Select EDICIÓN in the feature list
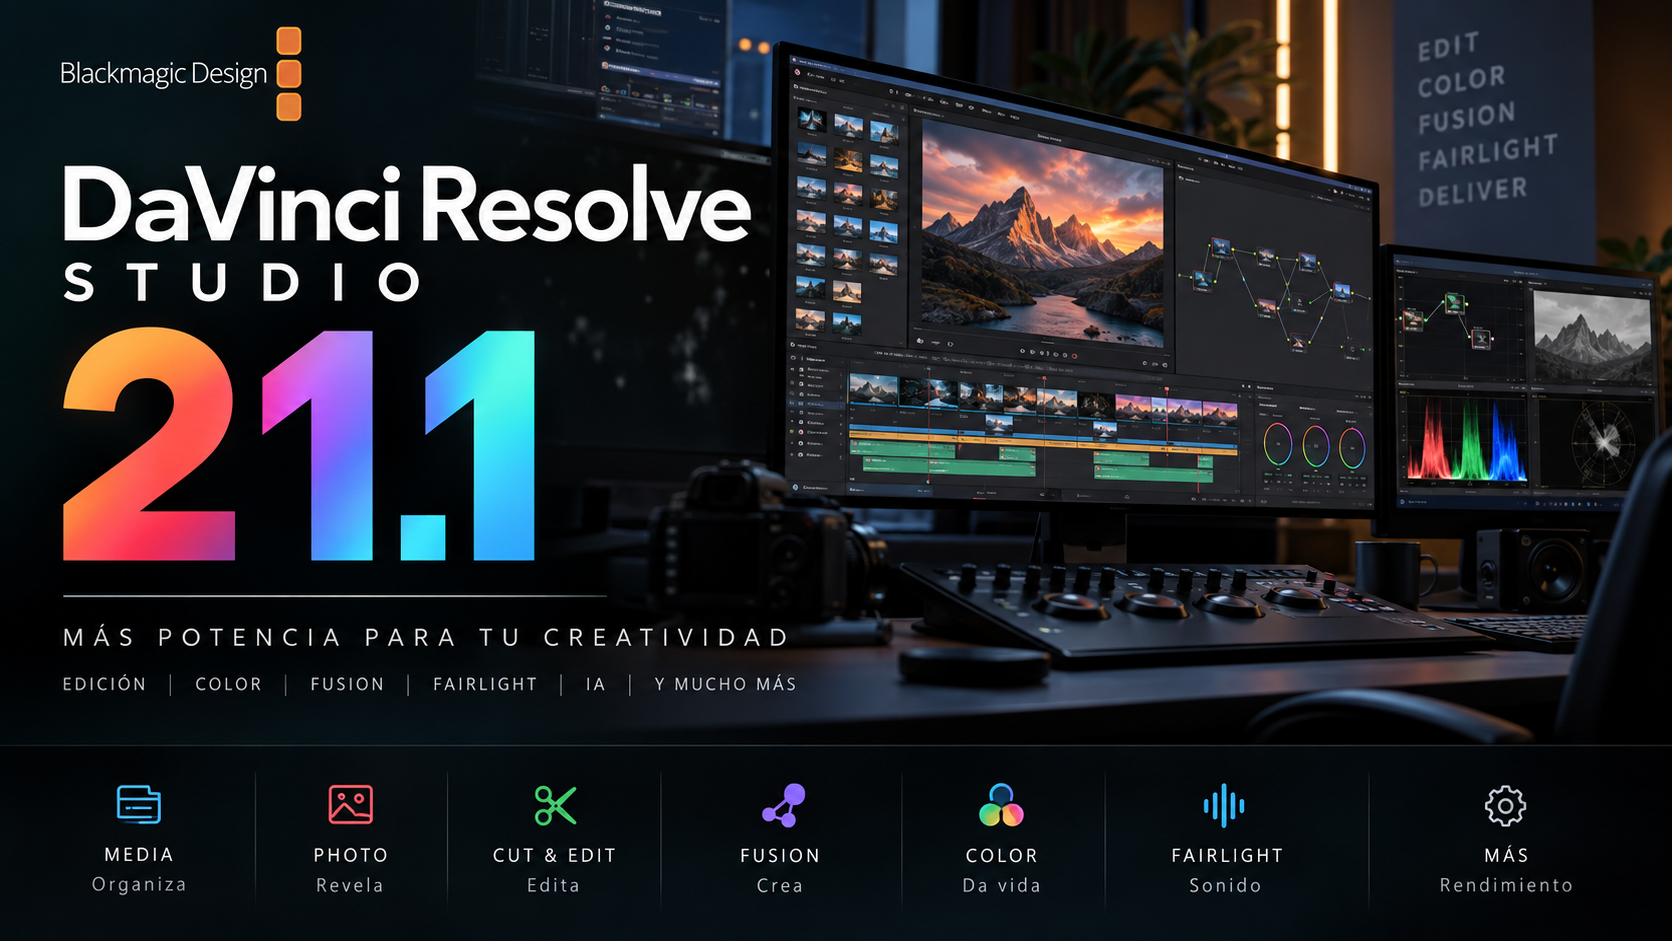The width and height of the screenshot is (1672, 941). click(x=104, y=684)
